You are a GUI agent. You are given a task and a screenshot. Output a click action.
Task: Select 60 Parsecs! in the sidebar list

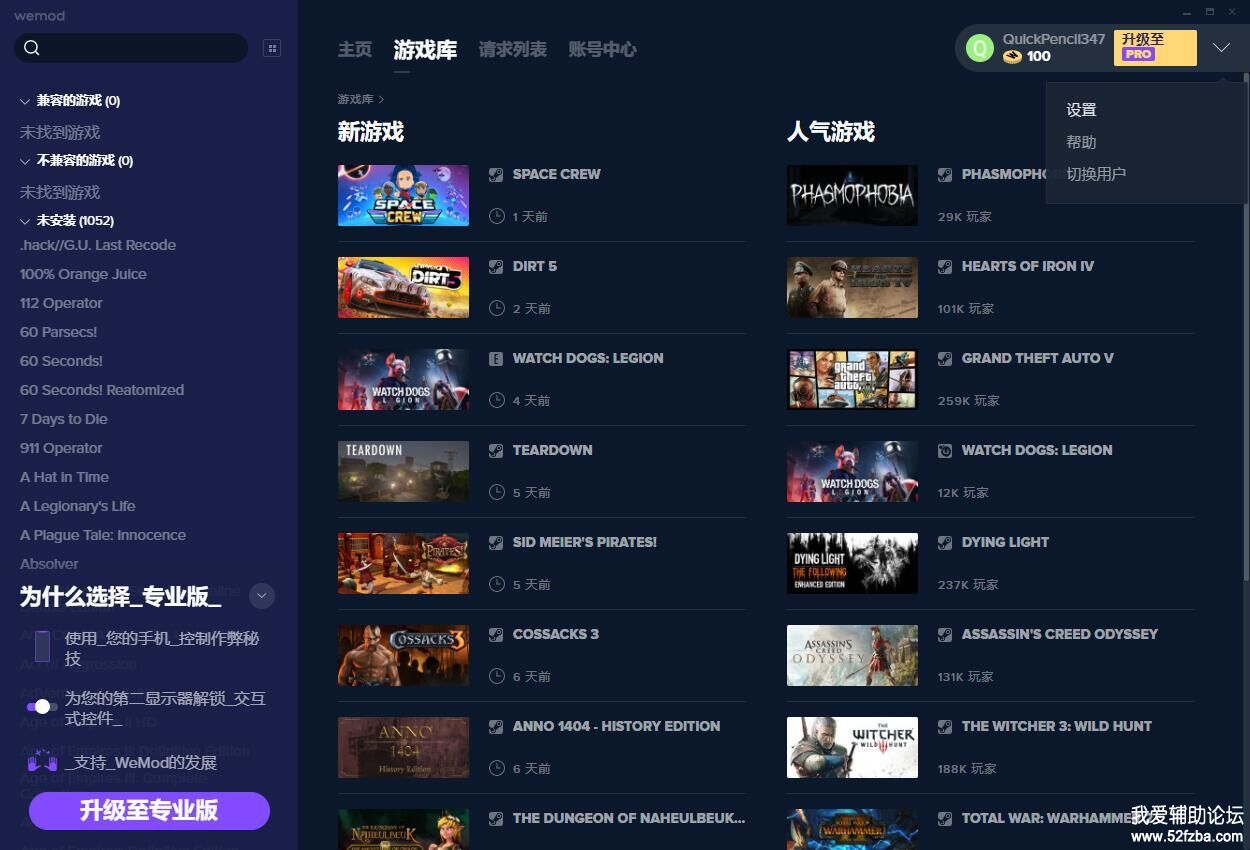(59, 332)
